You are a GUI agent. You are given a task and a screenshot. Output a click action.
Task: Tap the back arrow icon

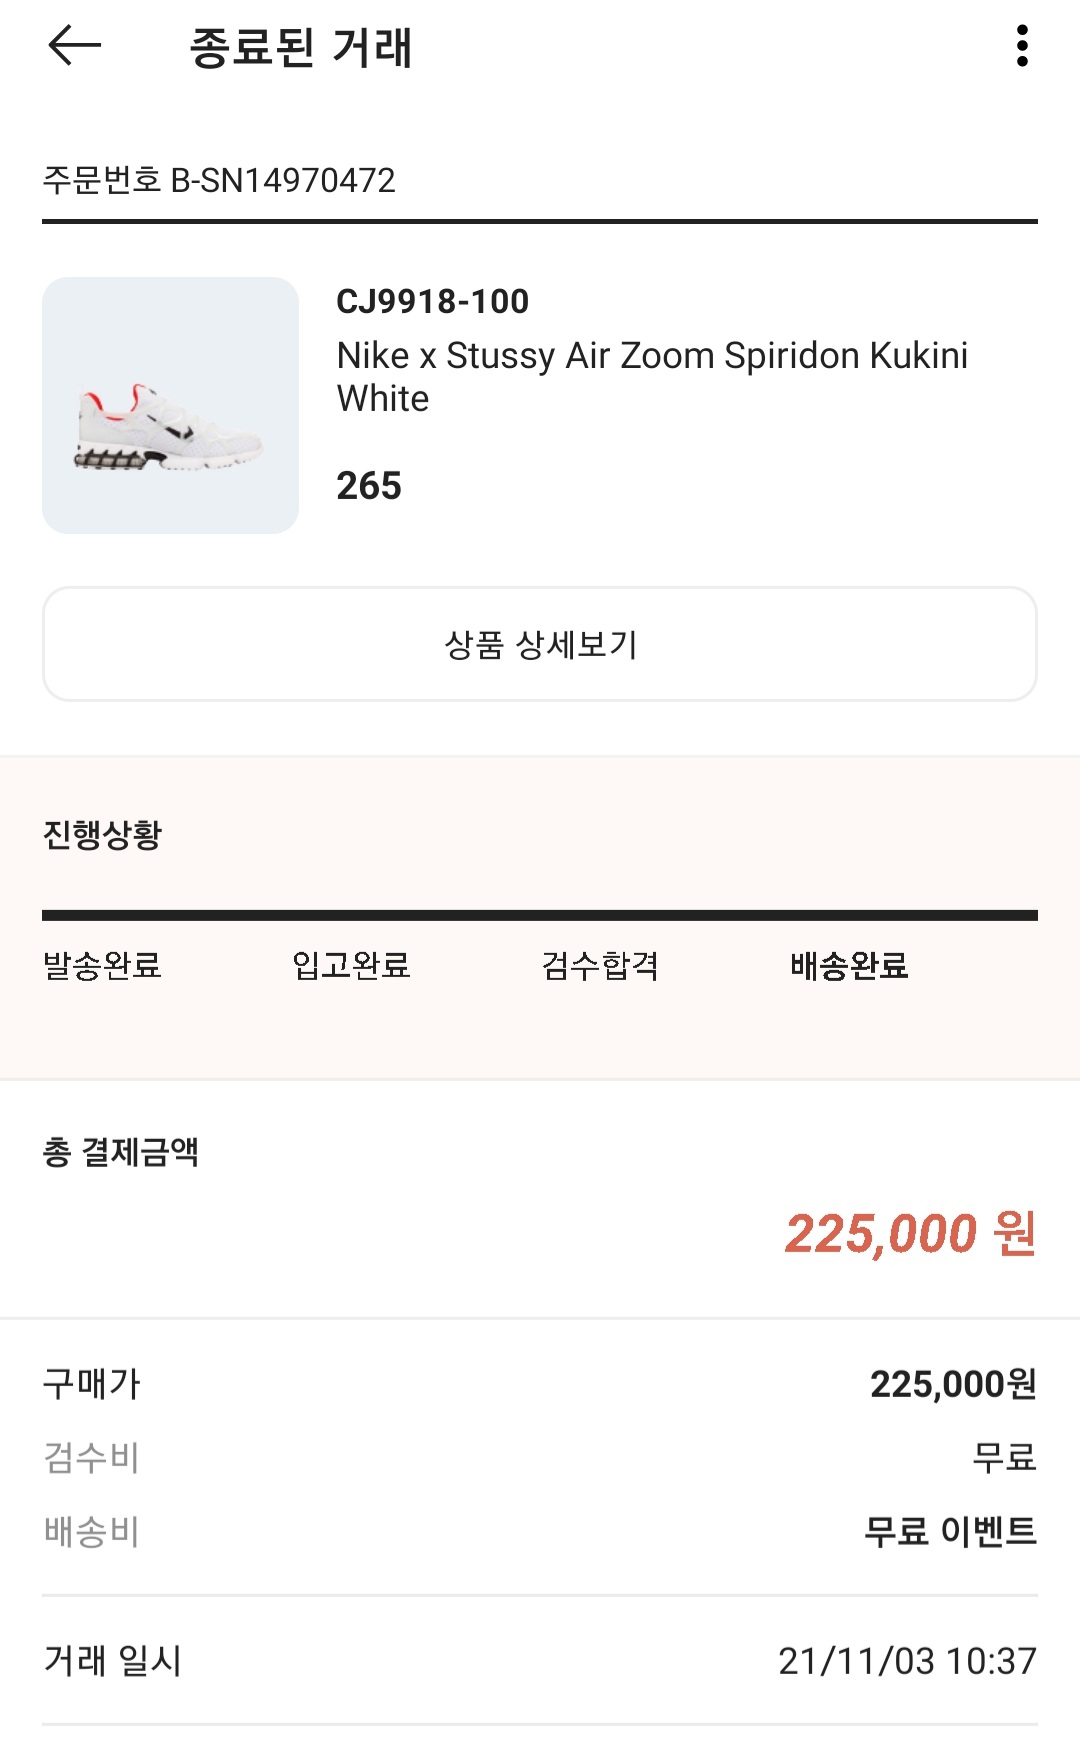coord(75,46)
